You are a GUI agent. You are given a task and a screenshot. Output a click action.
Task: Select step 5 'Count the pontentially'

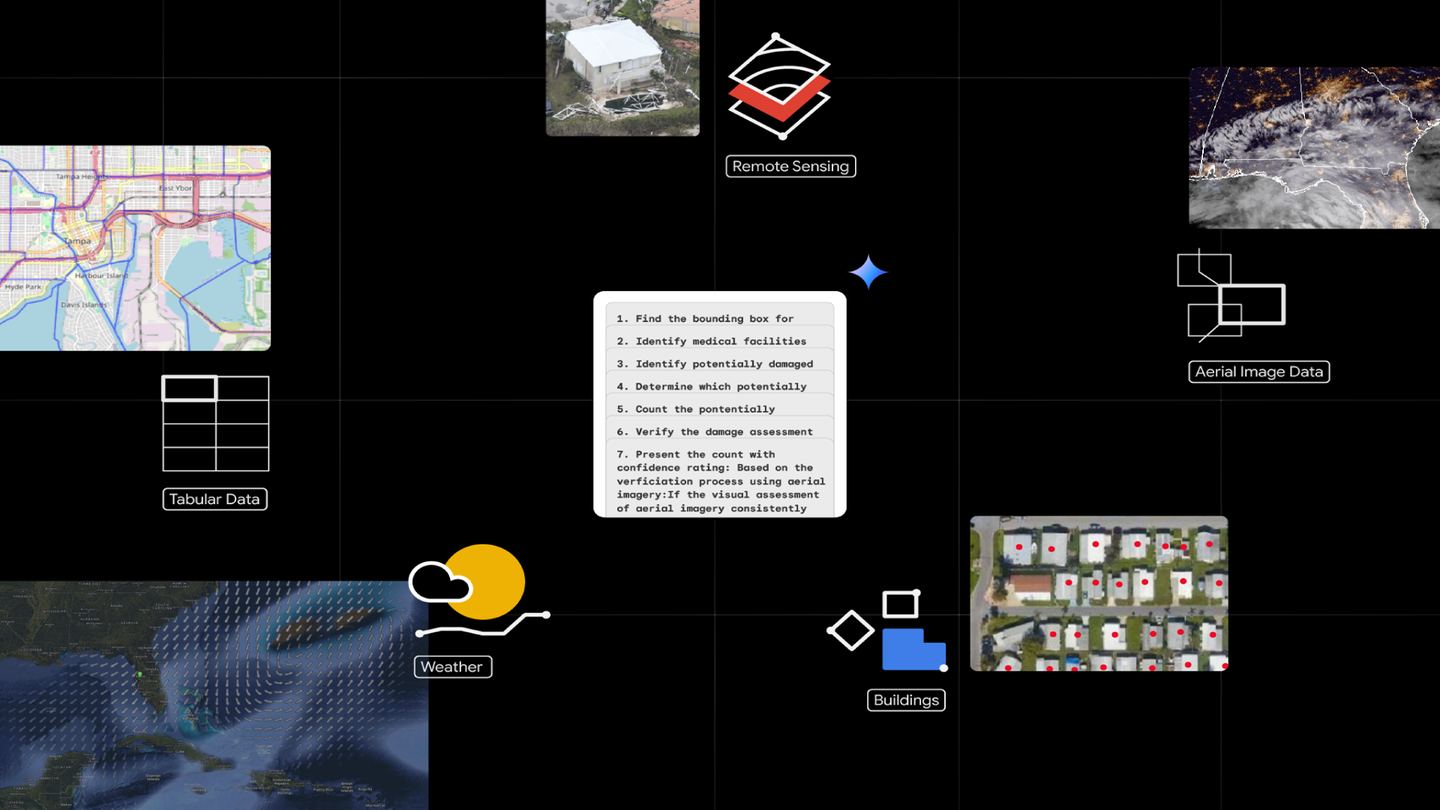(718, 408)
